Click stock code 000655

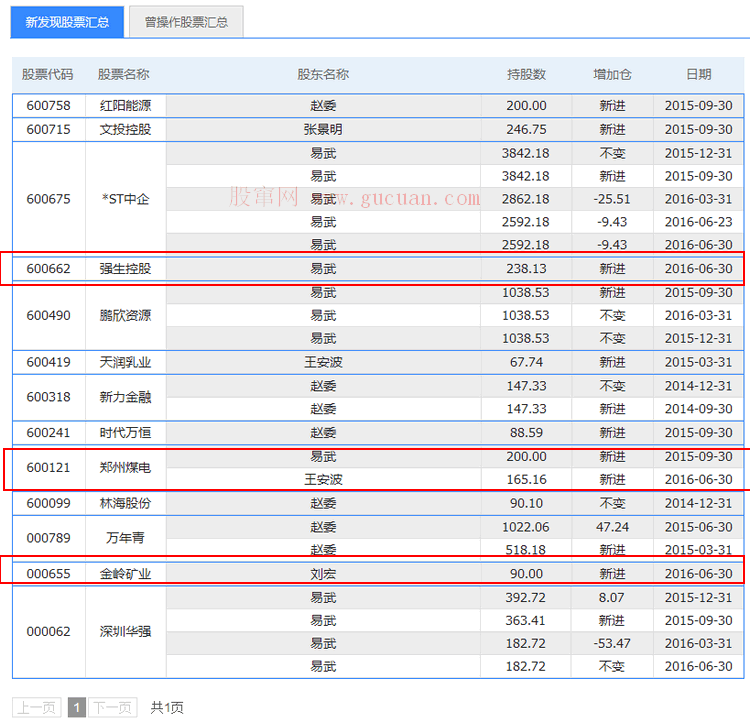[48, 574]
